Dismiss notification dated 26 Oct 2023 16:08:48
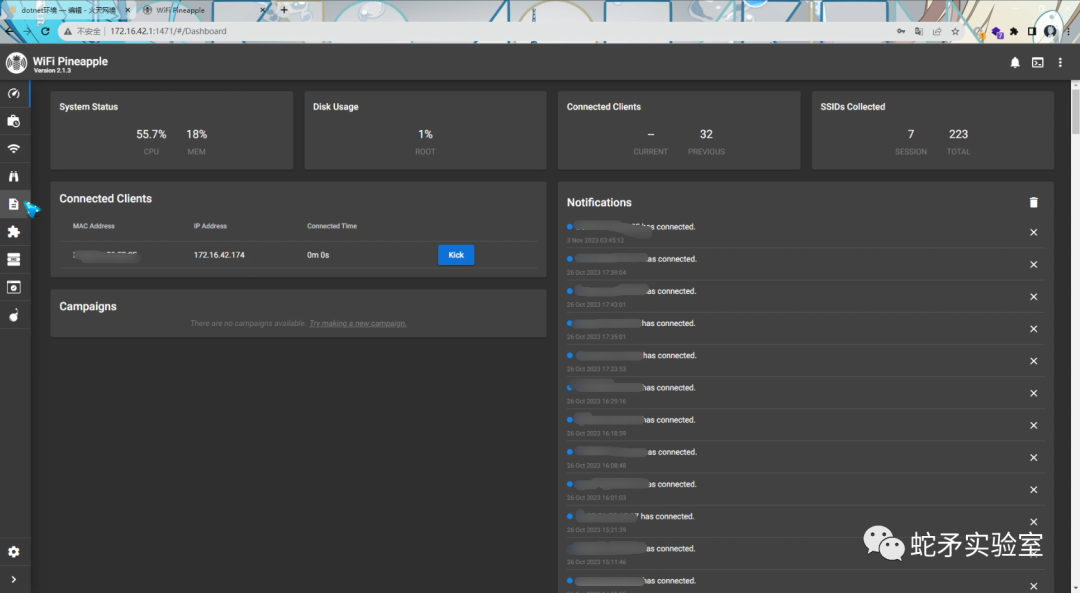The height and width of the screenshot is (593, 1080). [1033, 457]
